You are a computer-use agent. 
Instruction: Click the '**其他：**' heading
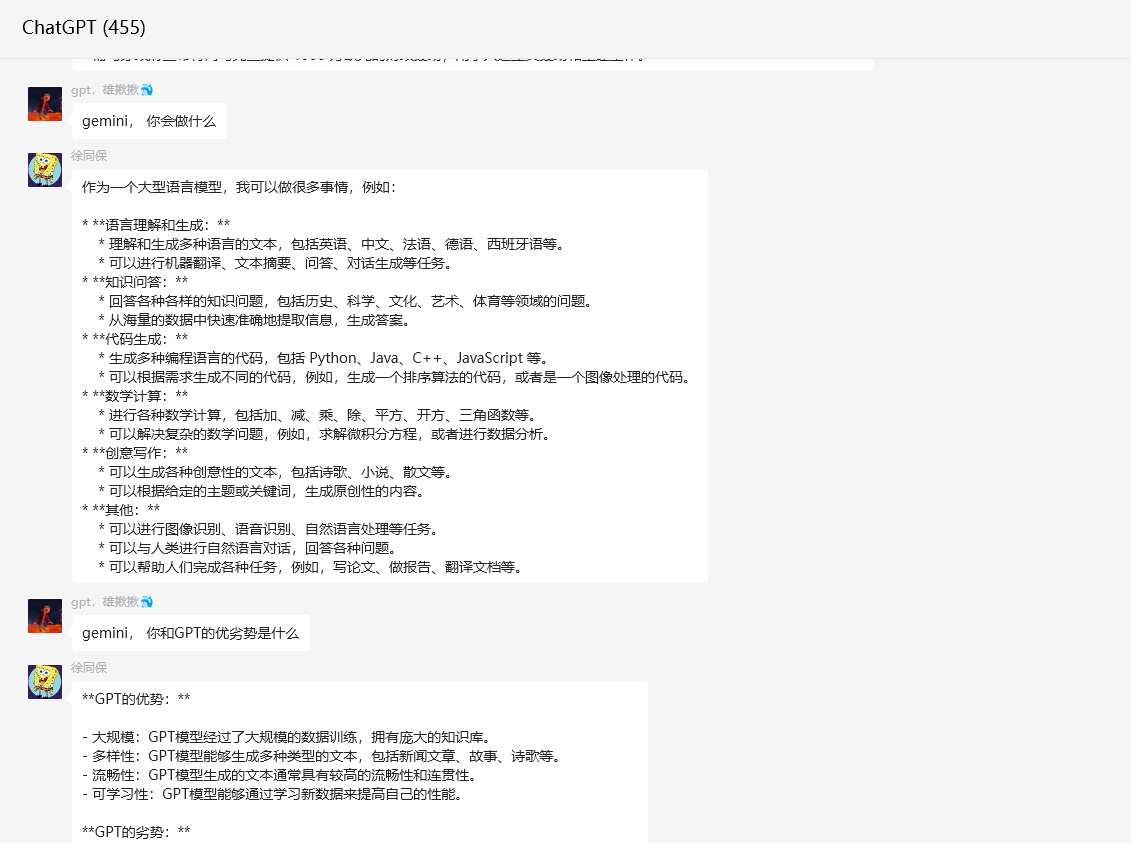[121, 510]
